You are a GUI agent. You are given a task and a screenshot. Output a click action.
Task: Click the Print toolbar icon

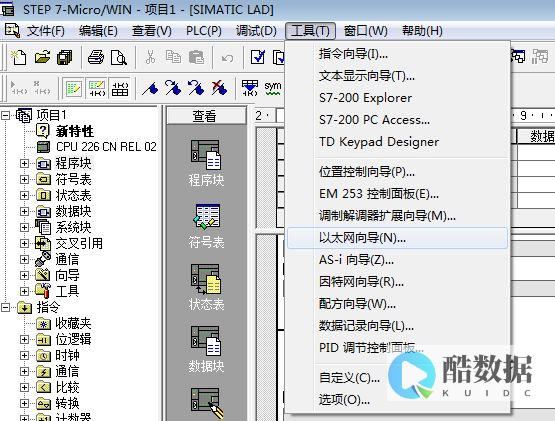[x=96, y=57]
